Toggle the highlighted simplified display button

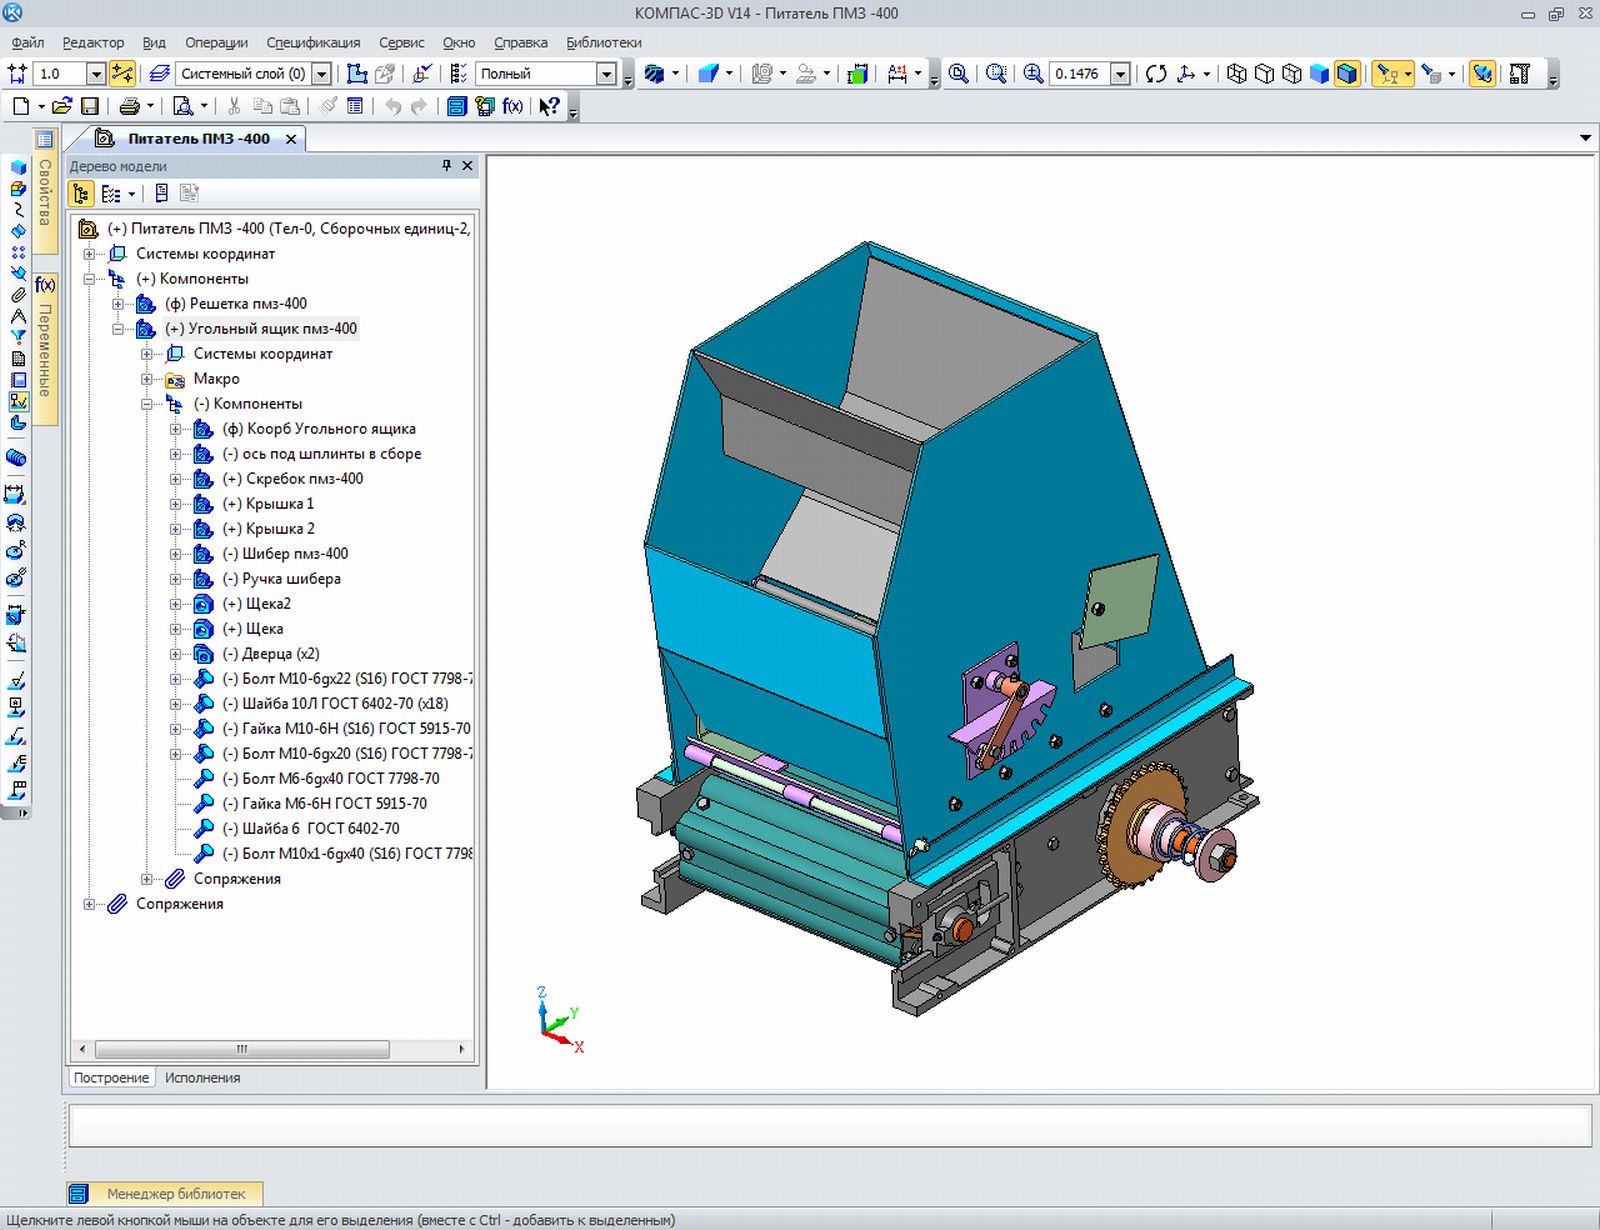point(1482,73)
